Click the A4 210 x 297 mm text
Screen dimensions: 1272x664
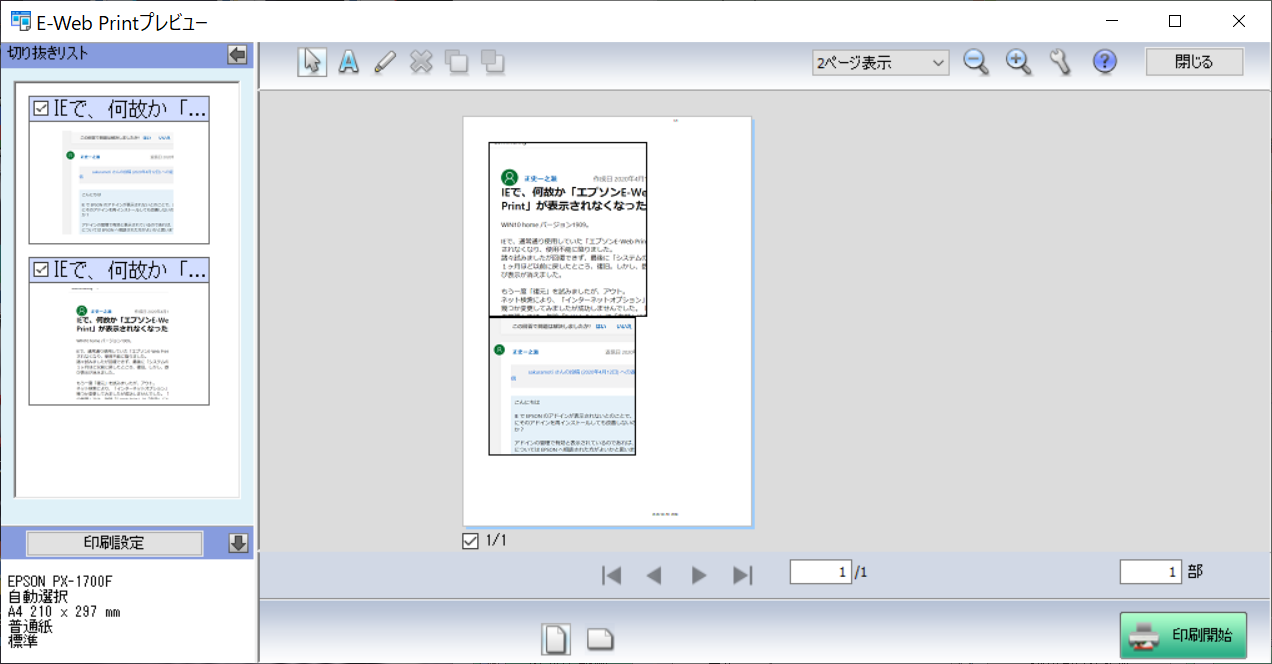coord(64,611)
